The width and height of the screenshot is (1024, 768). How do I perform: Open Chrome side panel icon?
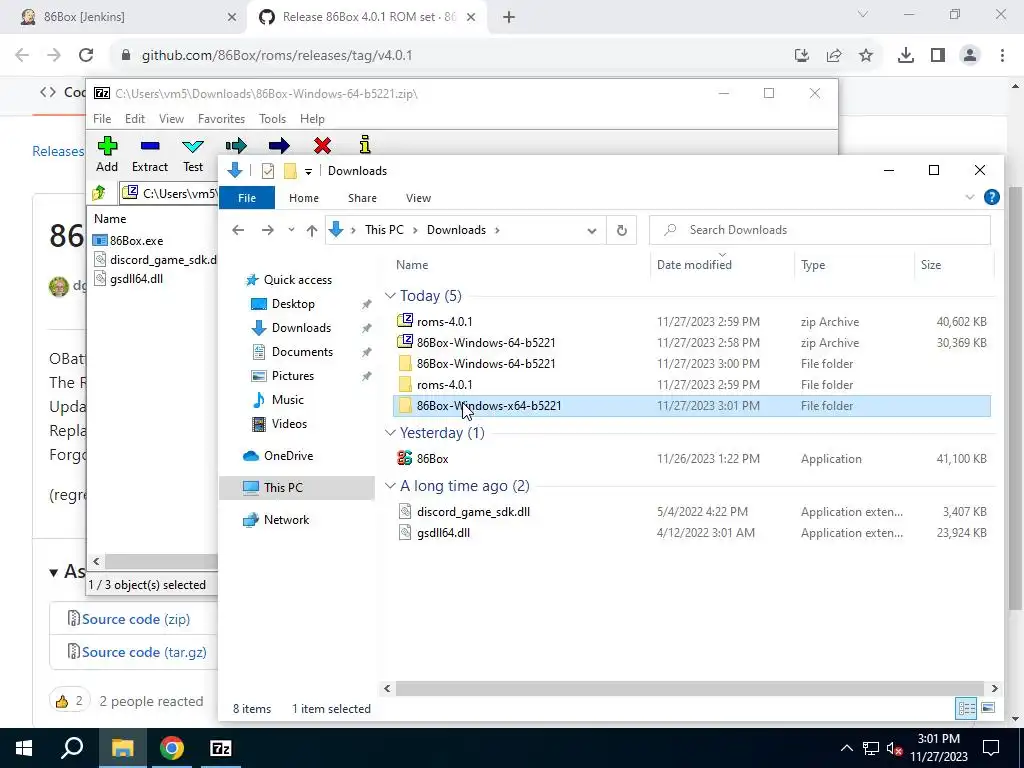pyautogui.click(x=938, y=56)
